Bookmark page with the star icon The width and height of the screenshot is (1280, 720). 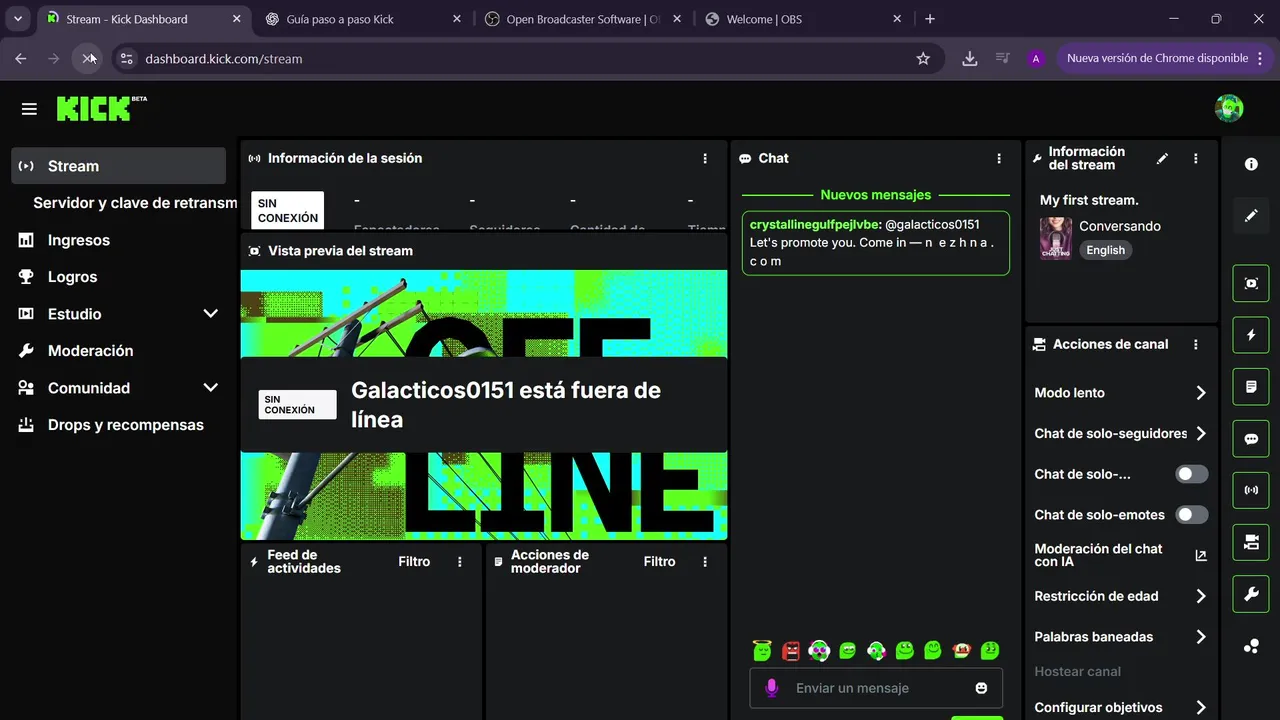923,59
